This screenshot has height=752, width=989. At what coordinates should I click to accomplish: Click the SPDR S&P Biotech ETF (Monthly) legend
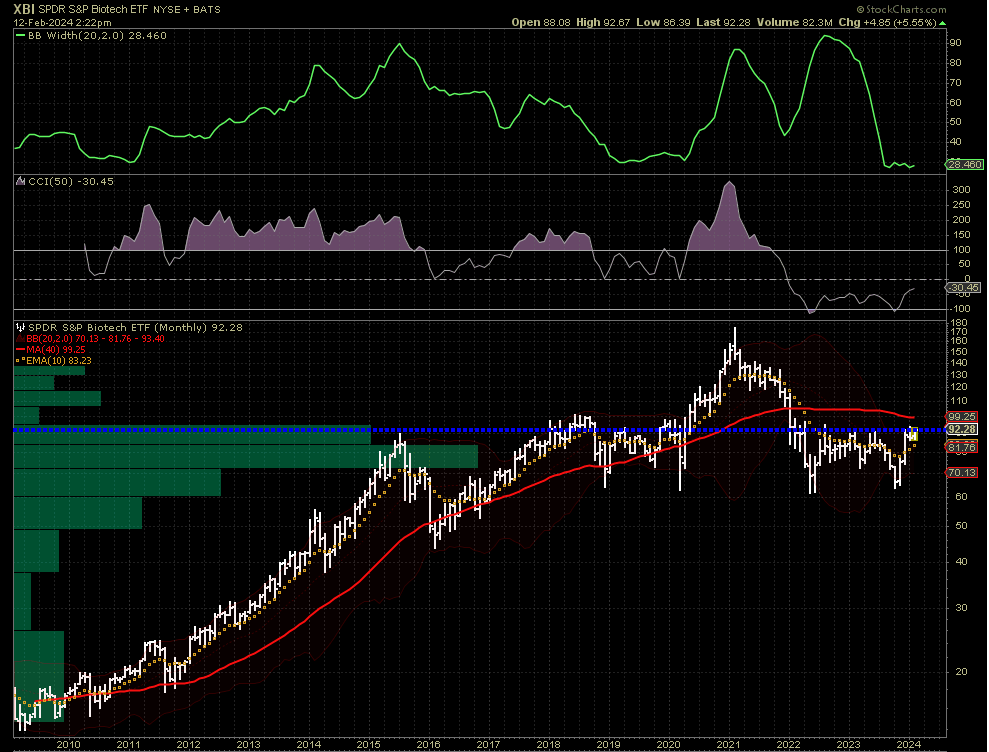point(135,327)
